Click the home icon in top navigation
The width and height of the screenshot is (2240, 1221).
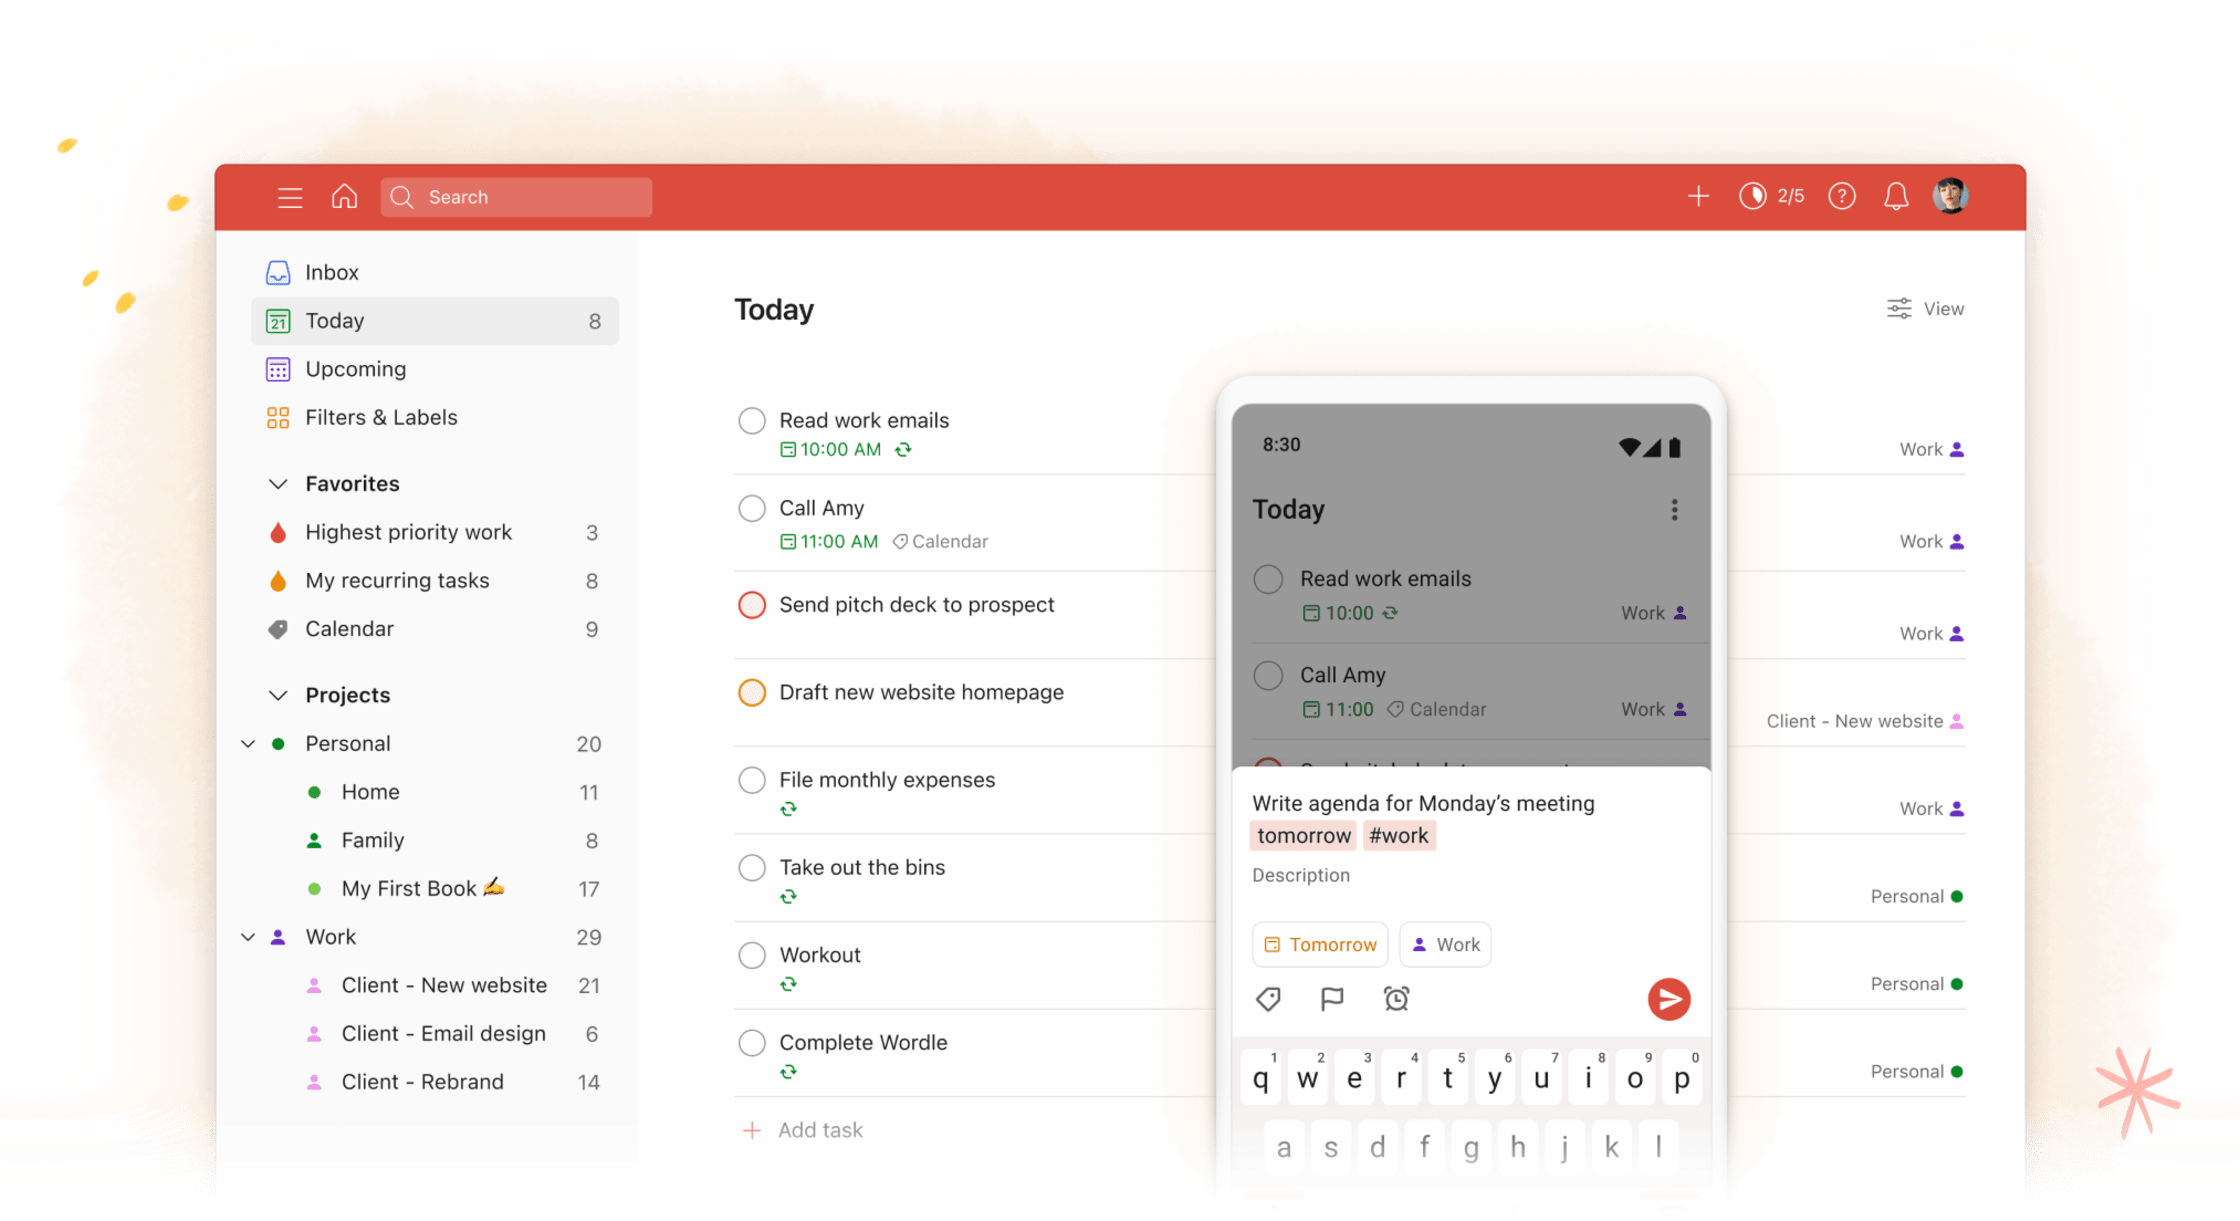coord(344,197)
